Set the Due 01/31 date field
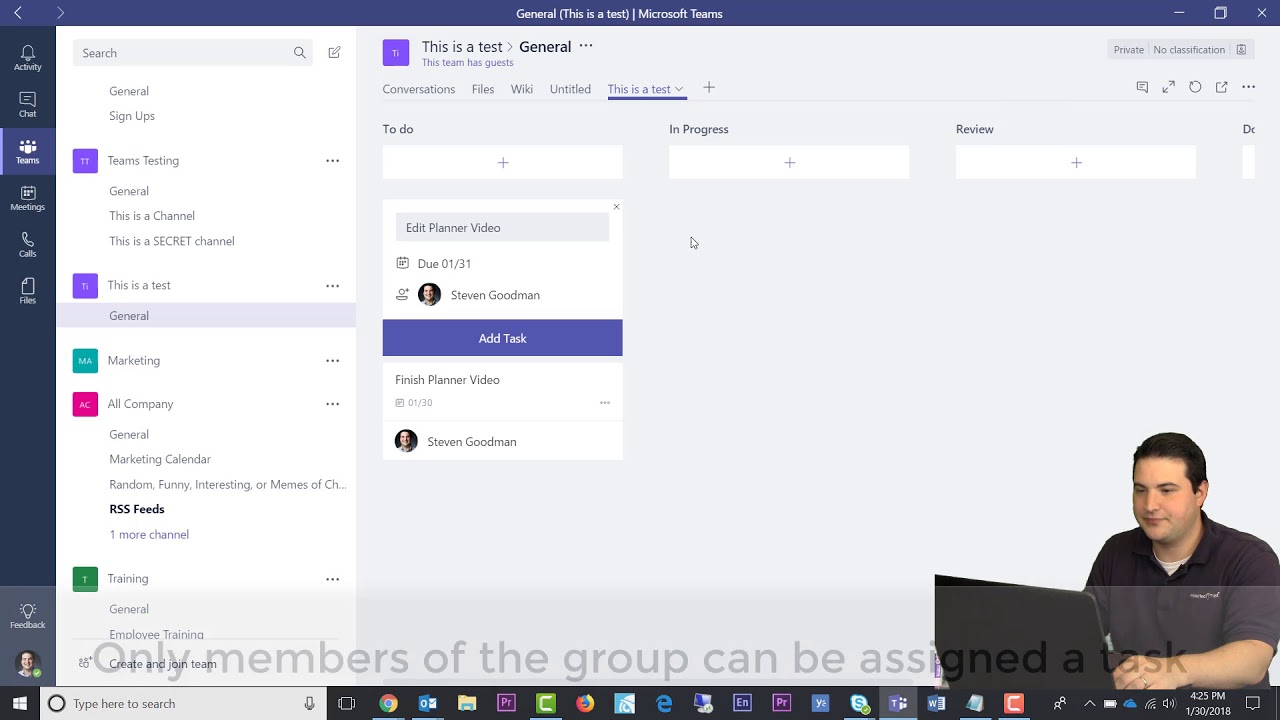The image size is (1280, 720). 444,264
